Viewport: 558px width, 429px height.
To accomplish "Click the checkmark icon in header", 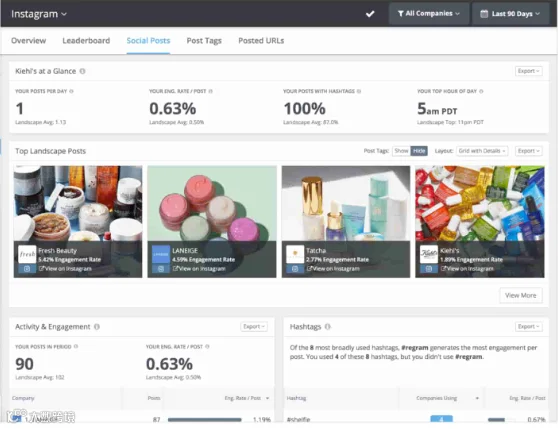I will point(370,14).
